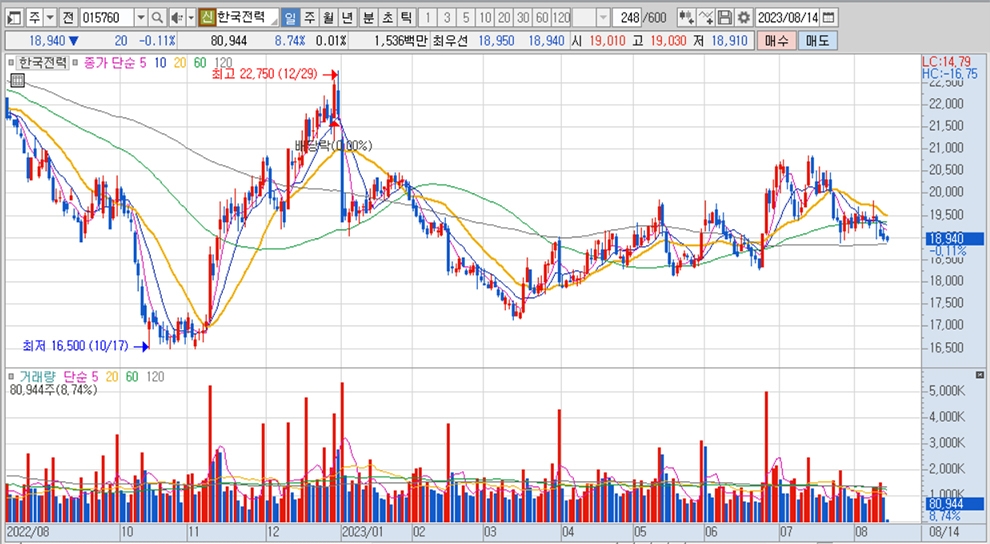990x544 pixels.
Task: Open chart settings gear icon
Action: pos(744,17)
